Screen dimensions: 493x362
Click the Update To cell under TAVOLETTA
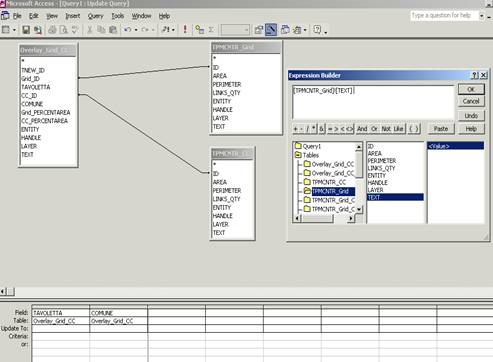click(61, 329)
